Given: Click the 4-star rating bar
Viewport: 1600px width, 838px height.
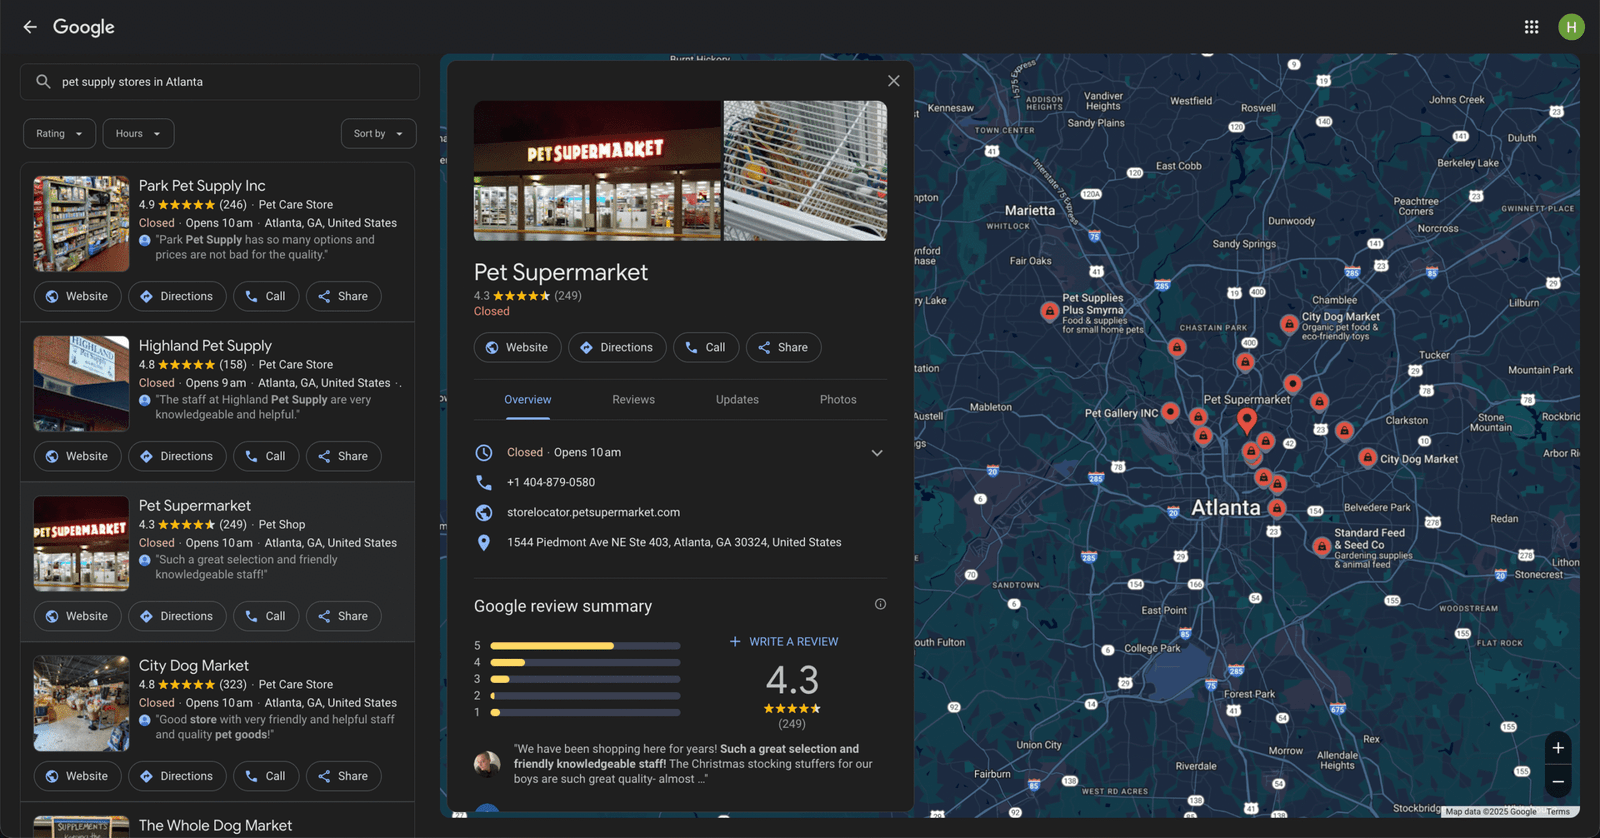Looking at the screenshot, I should point(585,662).
